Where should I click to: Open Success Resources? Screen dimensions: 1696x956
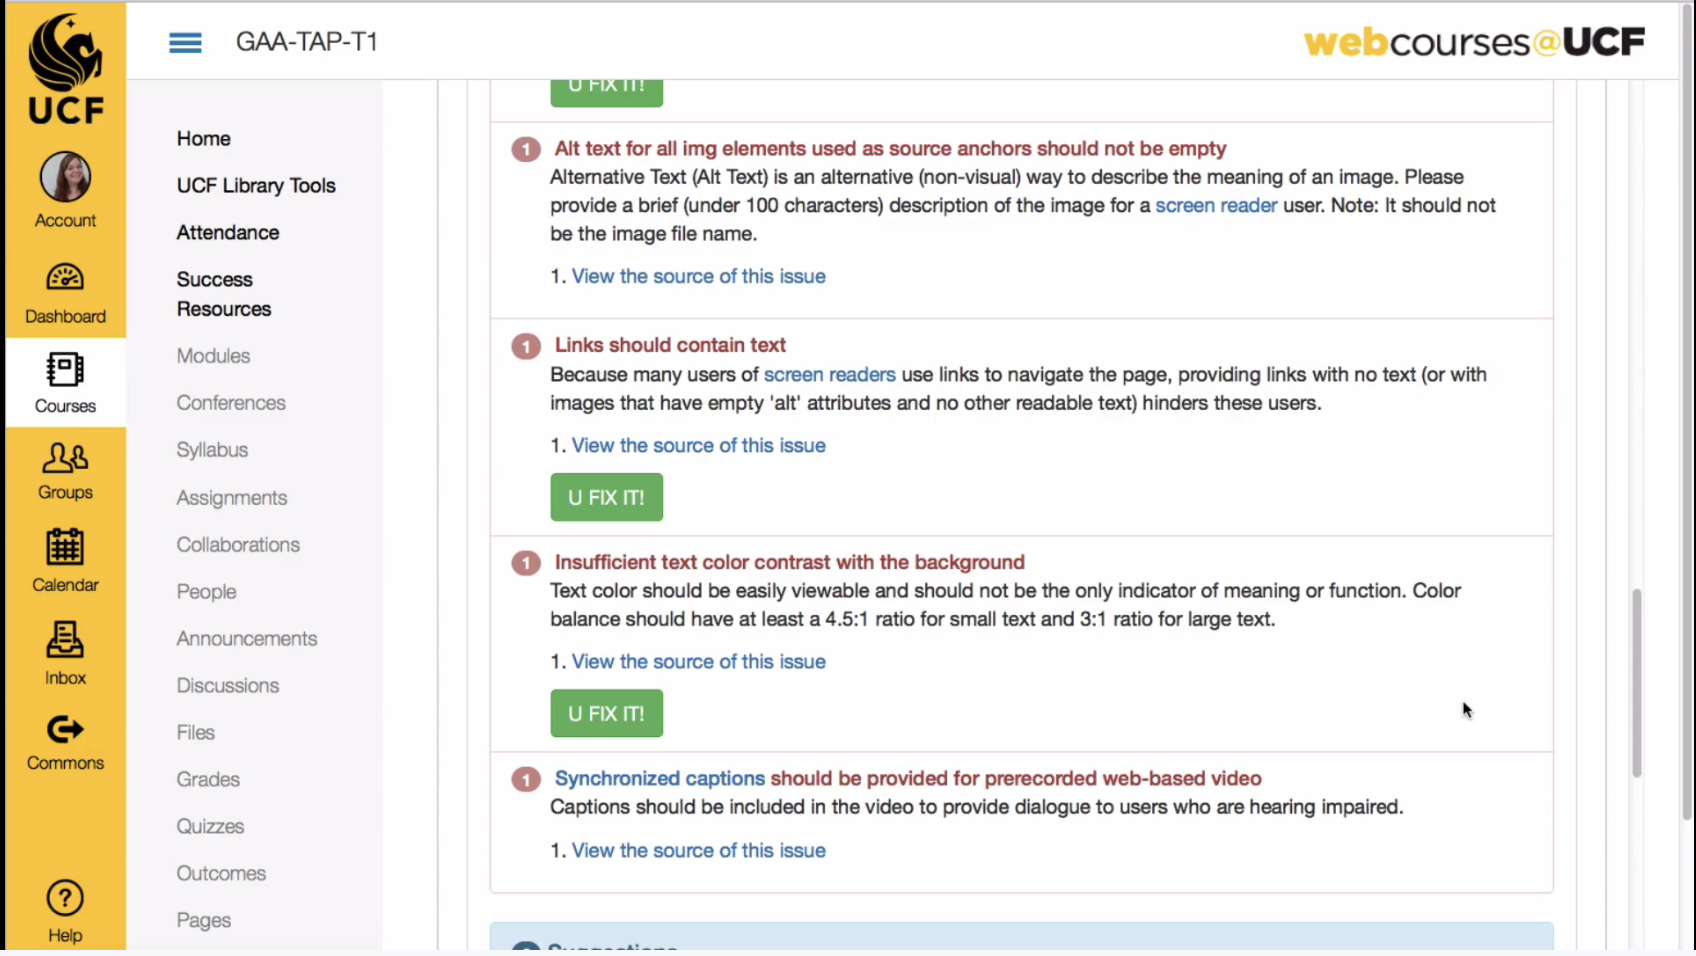(224, 294)
